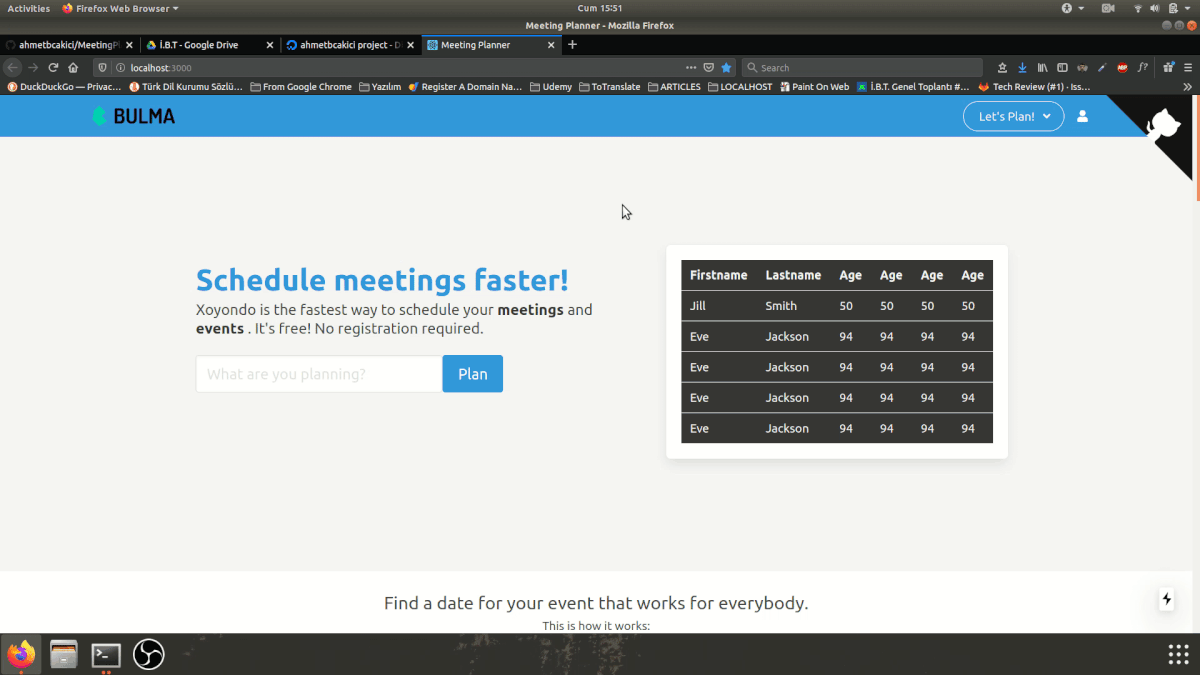Show applications grid in the dock
This screenshot has height=675, width=1200.
[x=1178, y=654]
